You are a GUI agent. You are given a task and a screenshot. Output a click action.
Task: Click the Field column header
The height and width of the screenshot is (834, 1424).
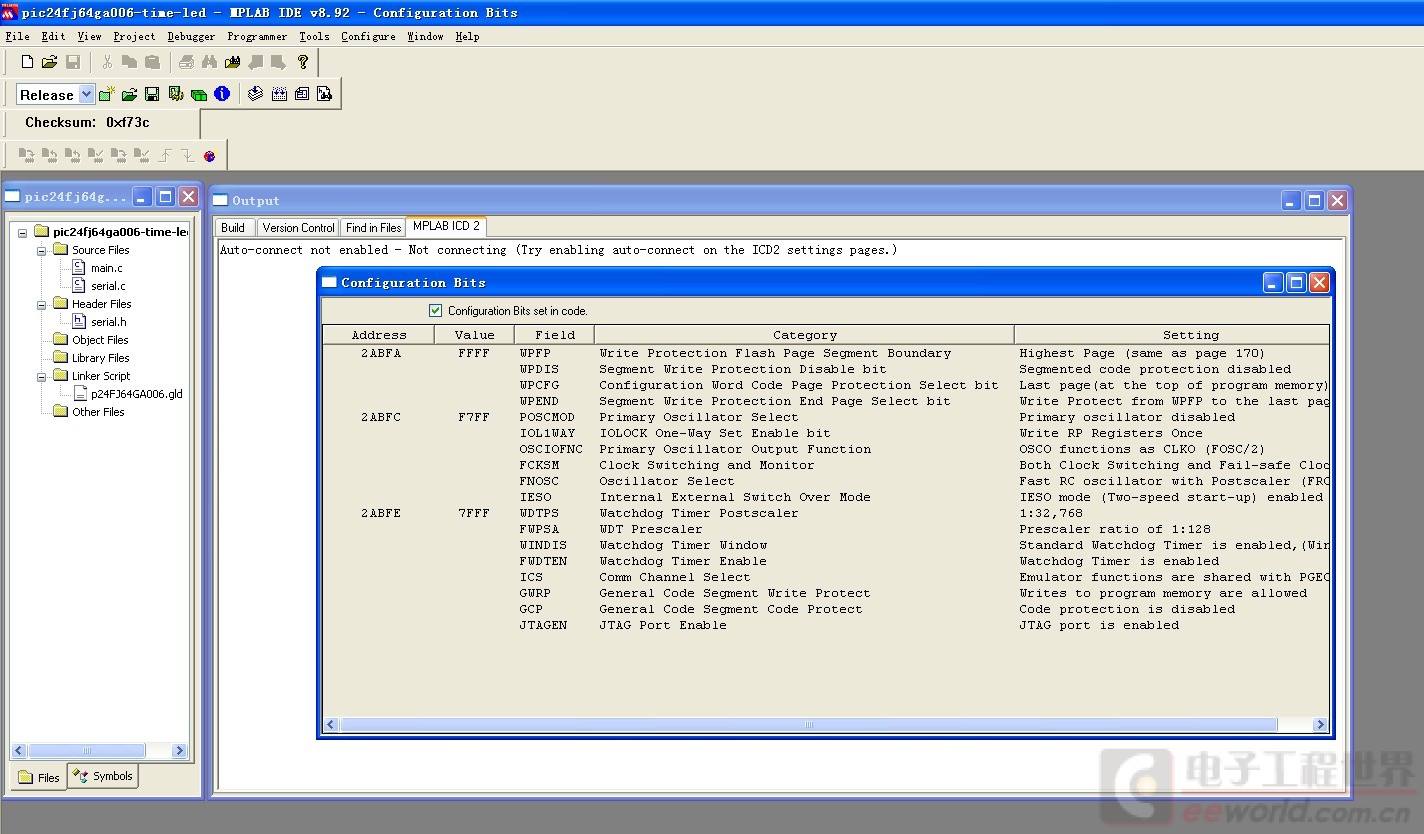click(554, 335)
